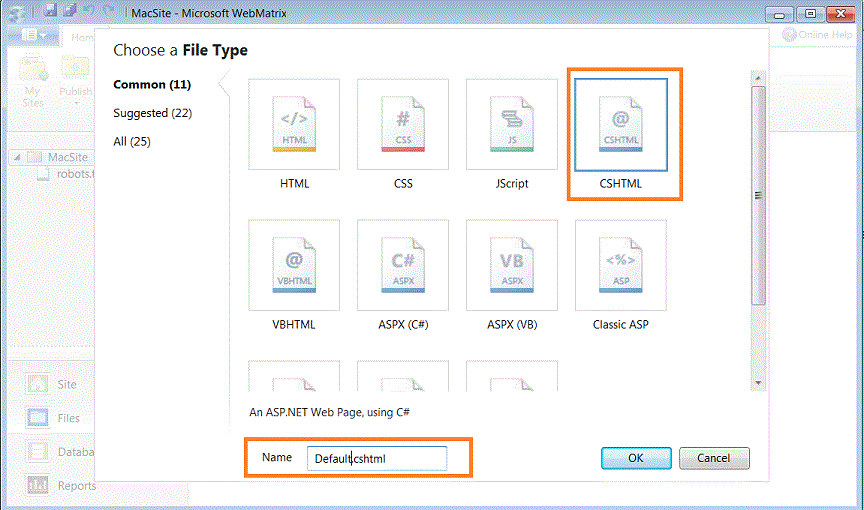
Task: Show the Suggested (22) file types
Action: pos(153,113)
